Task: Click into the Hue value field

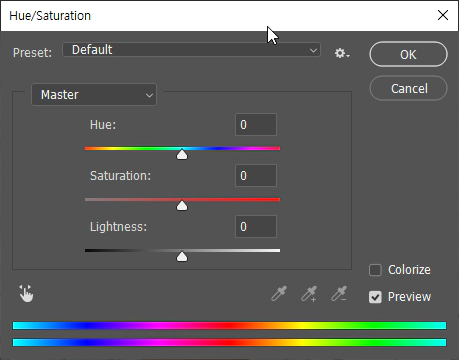Action: (x=256, y=125)
